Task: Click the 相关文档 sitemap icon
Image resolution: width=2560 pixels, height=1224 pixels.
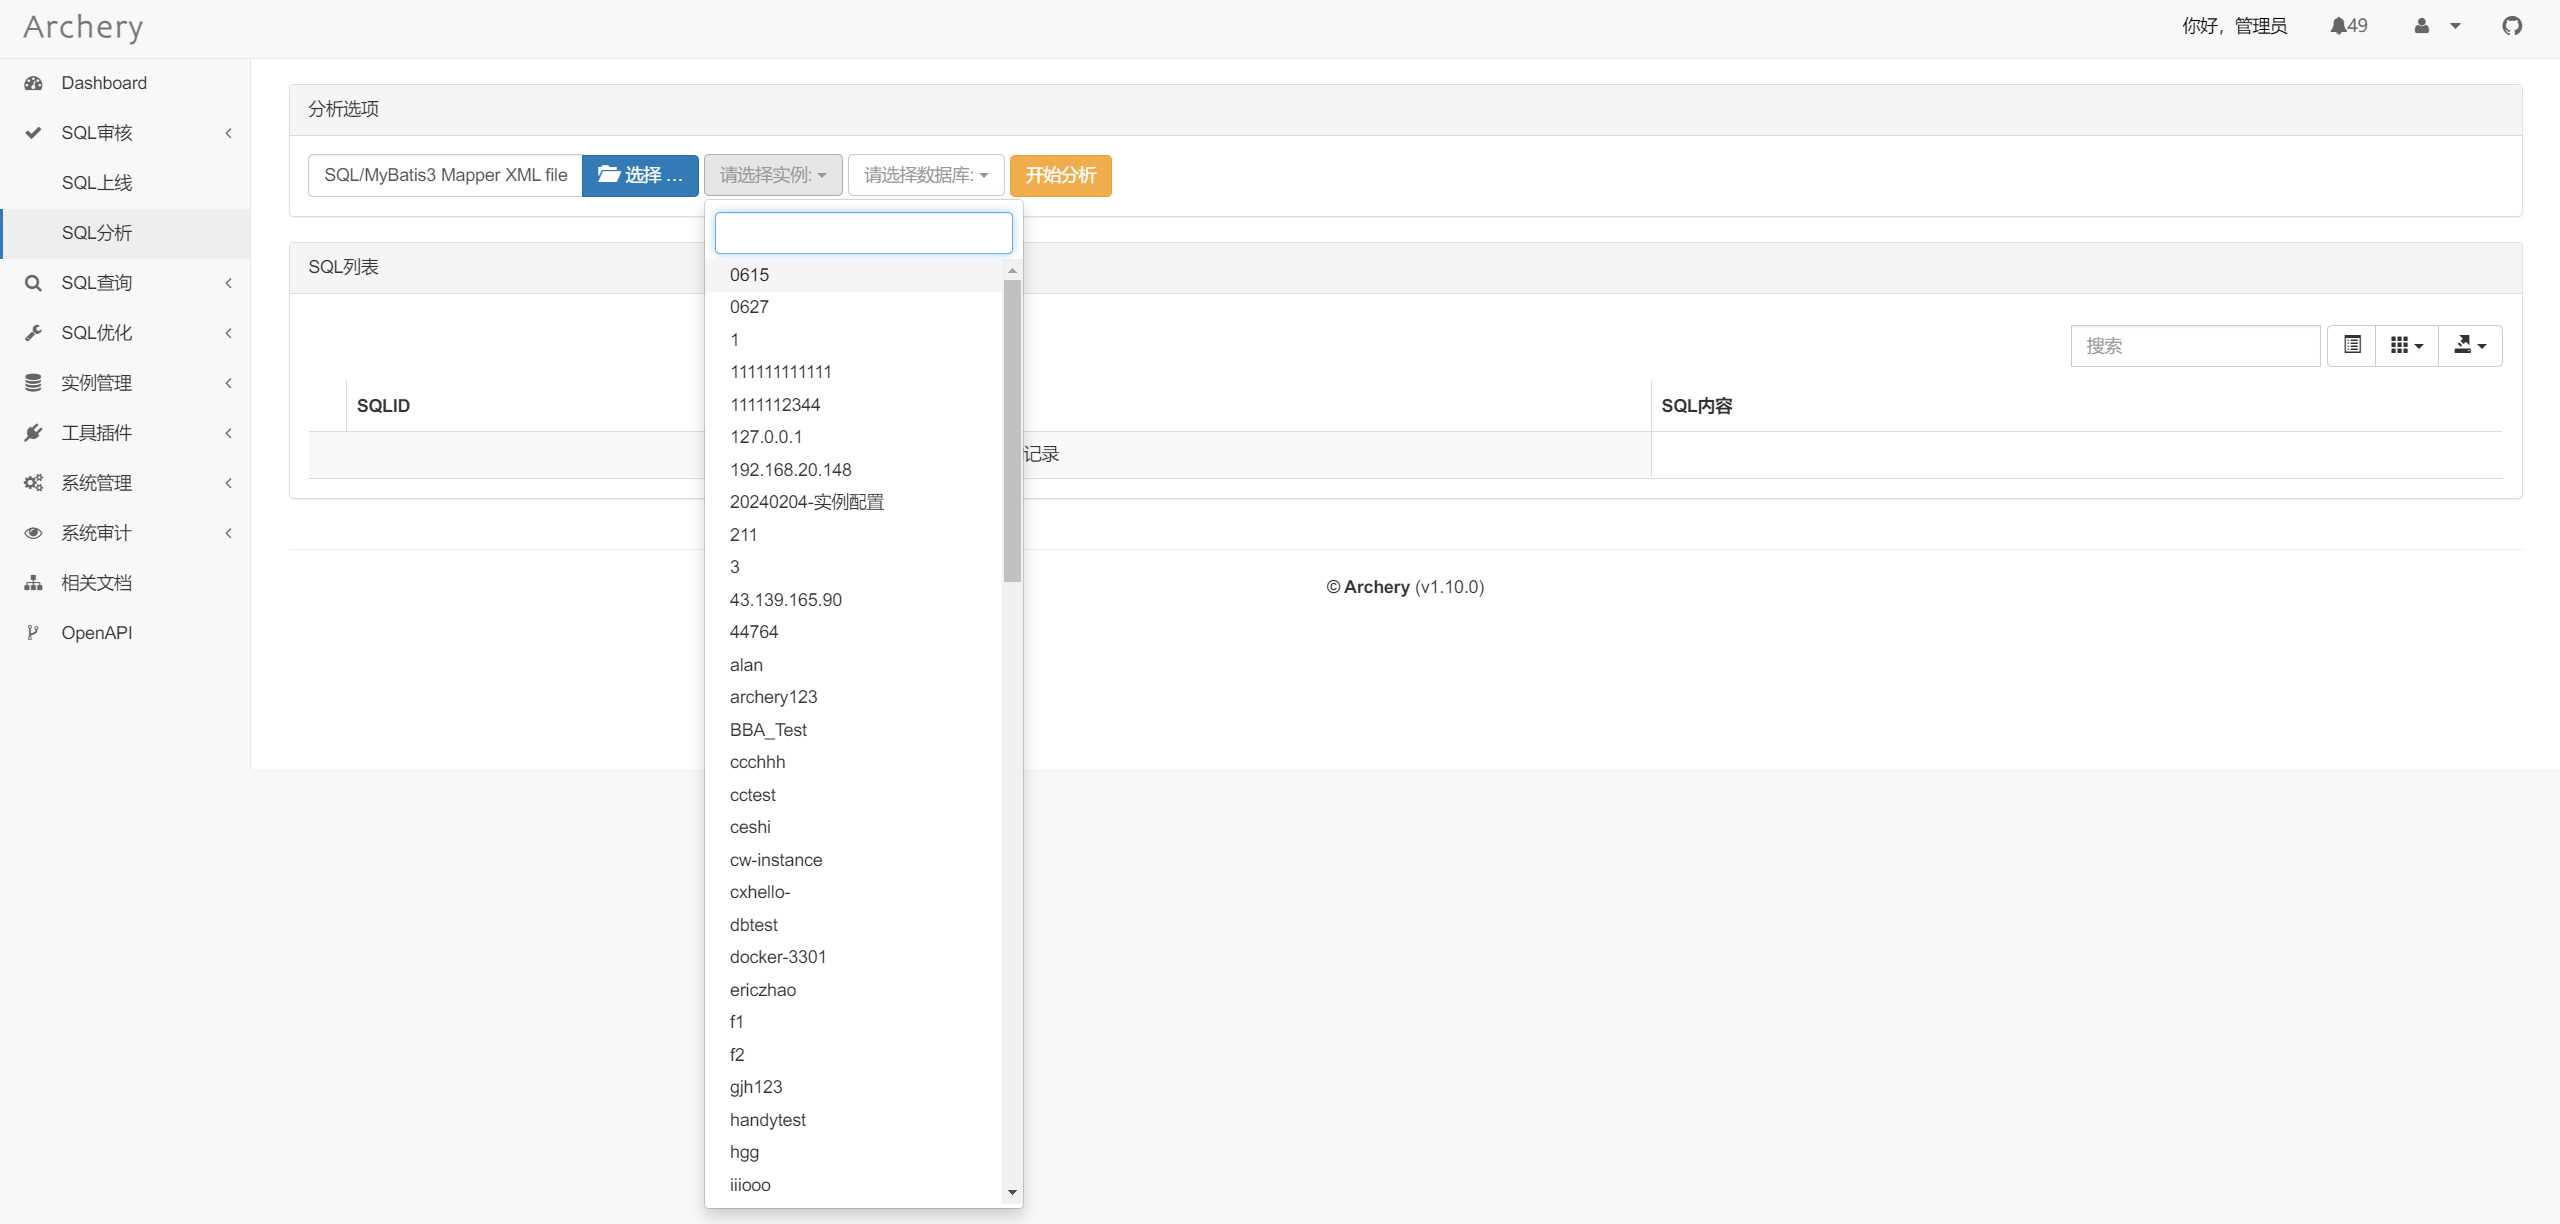Action: point(33,583)
